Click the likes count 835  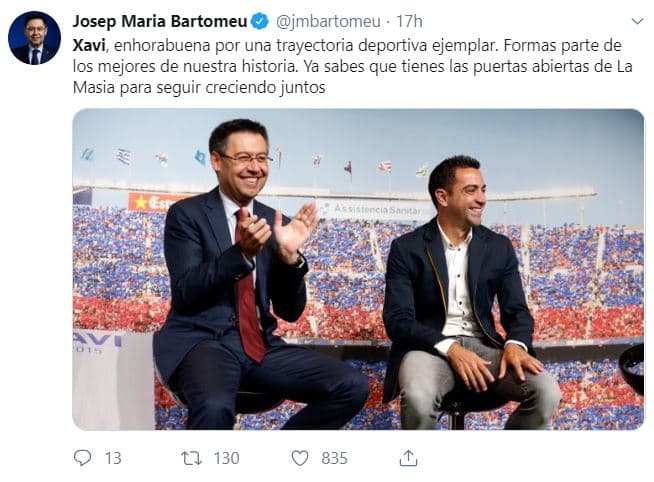334,457
